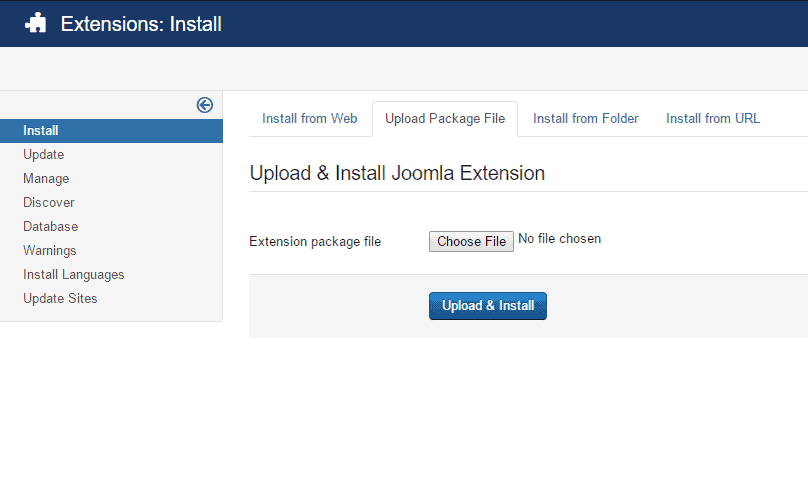Select Database in the sidebar

51,227
